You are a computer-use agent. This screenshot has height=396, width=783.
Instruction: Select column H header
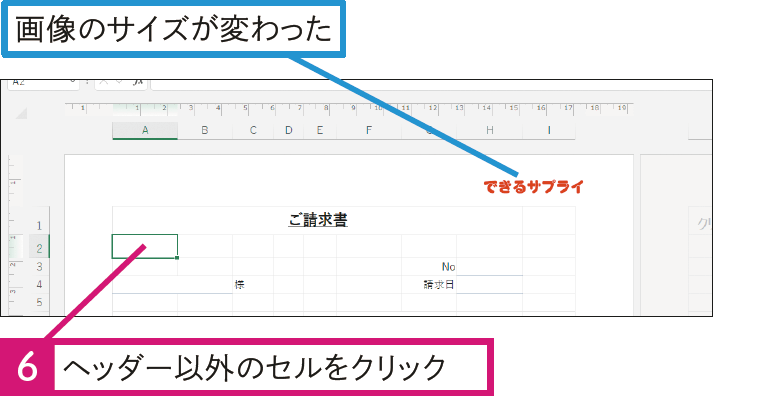(x=489, y=130)
